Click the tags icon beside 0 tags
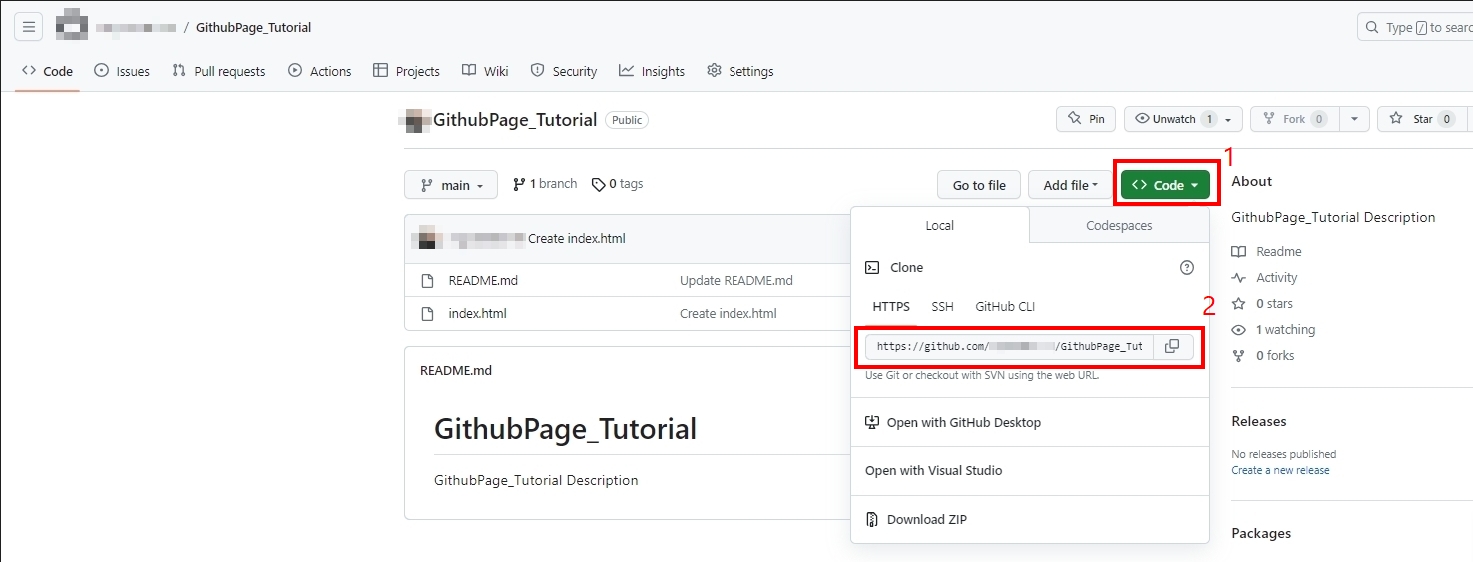Screen dimensions: 1473x562 598,184
